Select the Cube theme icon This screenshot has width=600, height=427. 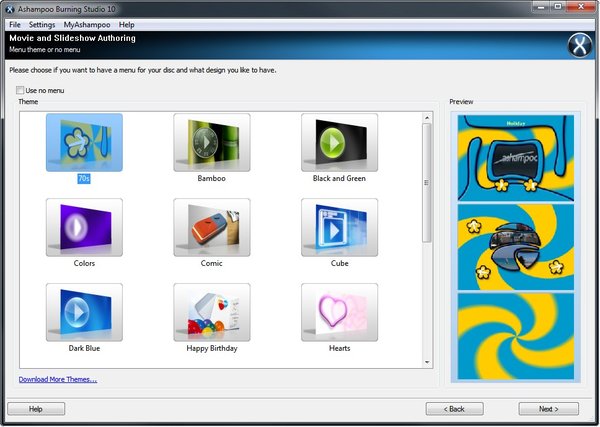pyautogui.click(x=339, y=227)
